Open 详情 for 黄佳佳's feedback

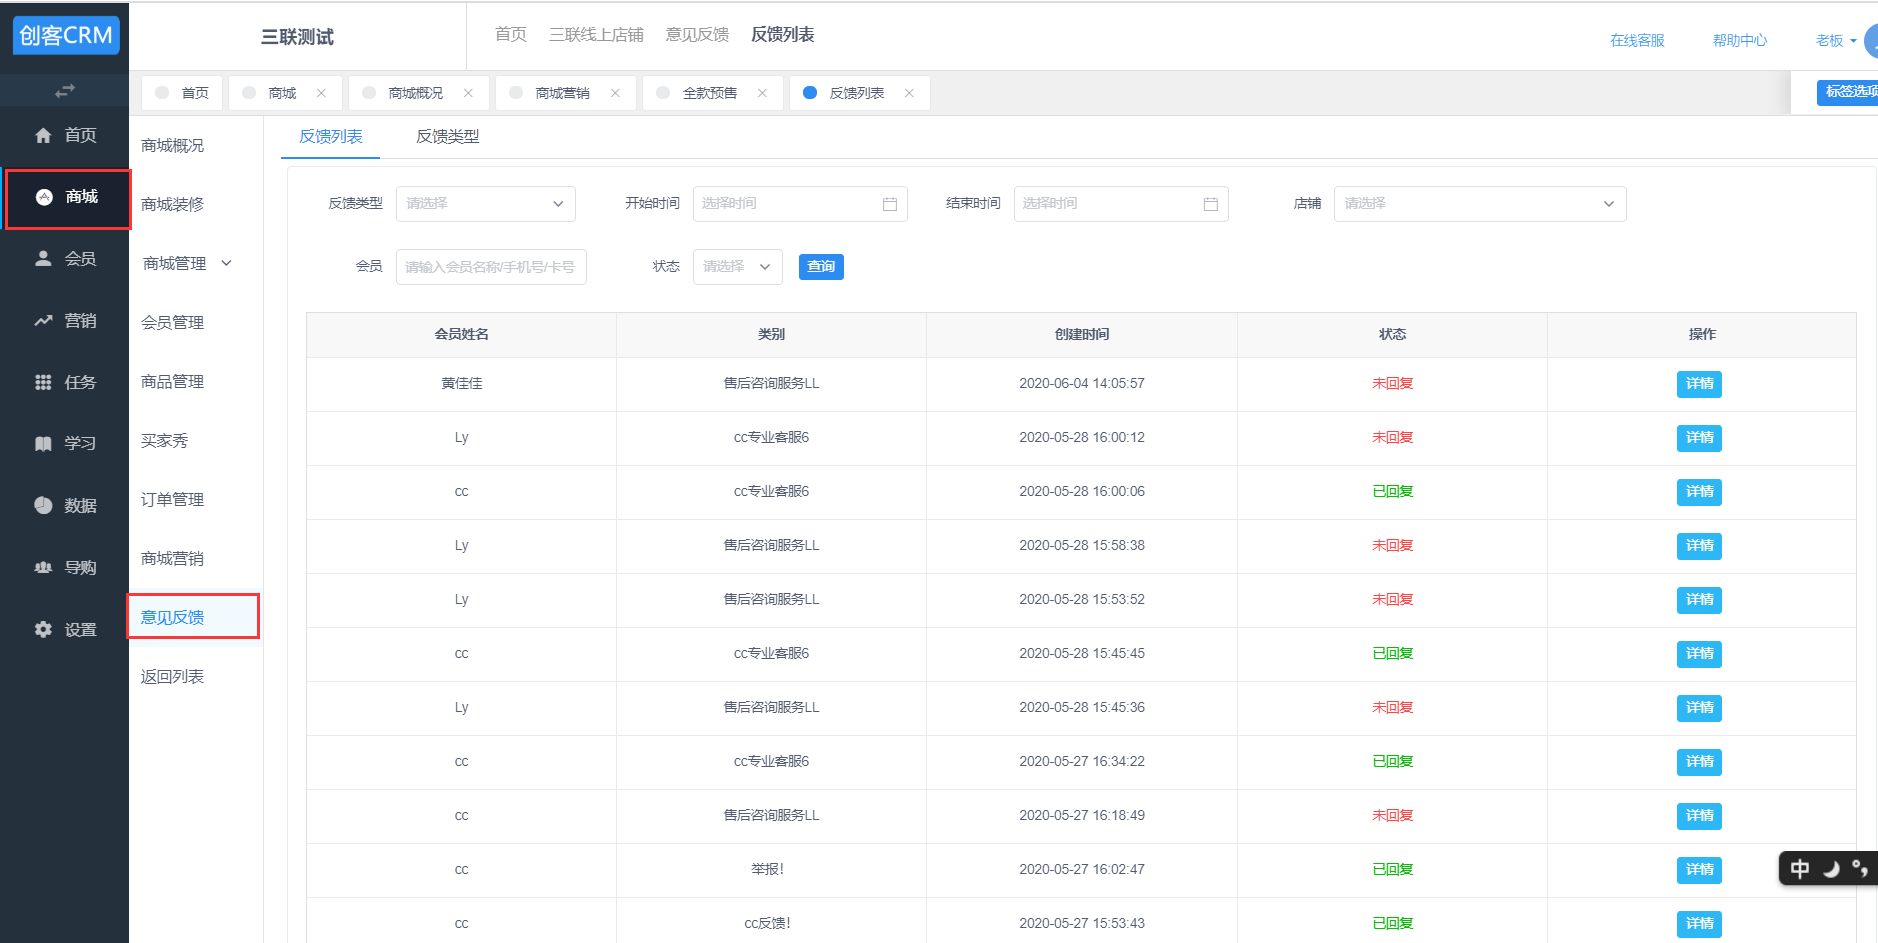tap(1698, 384)
